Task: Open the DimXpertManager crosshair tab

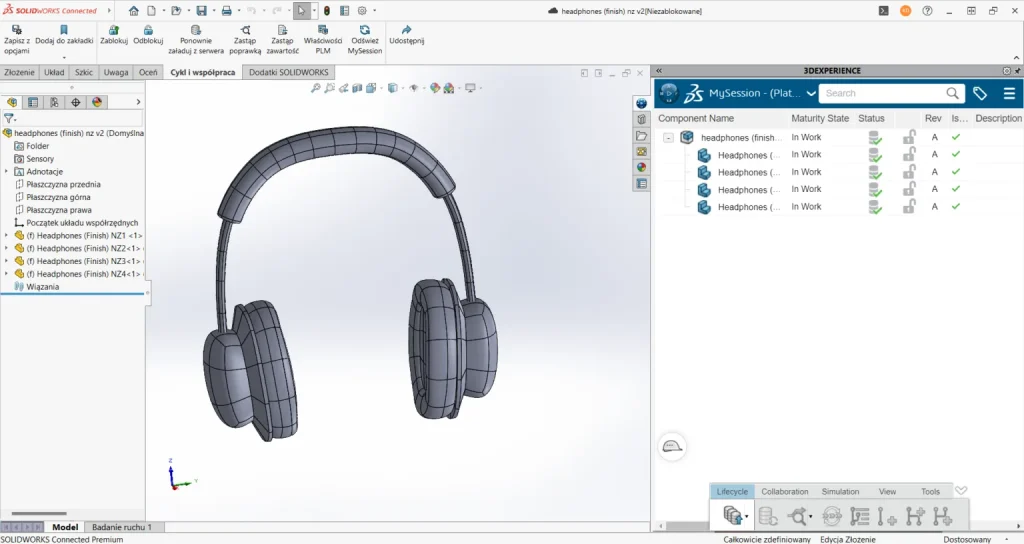Action: pyautogui.click(x=76, y=102)
